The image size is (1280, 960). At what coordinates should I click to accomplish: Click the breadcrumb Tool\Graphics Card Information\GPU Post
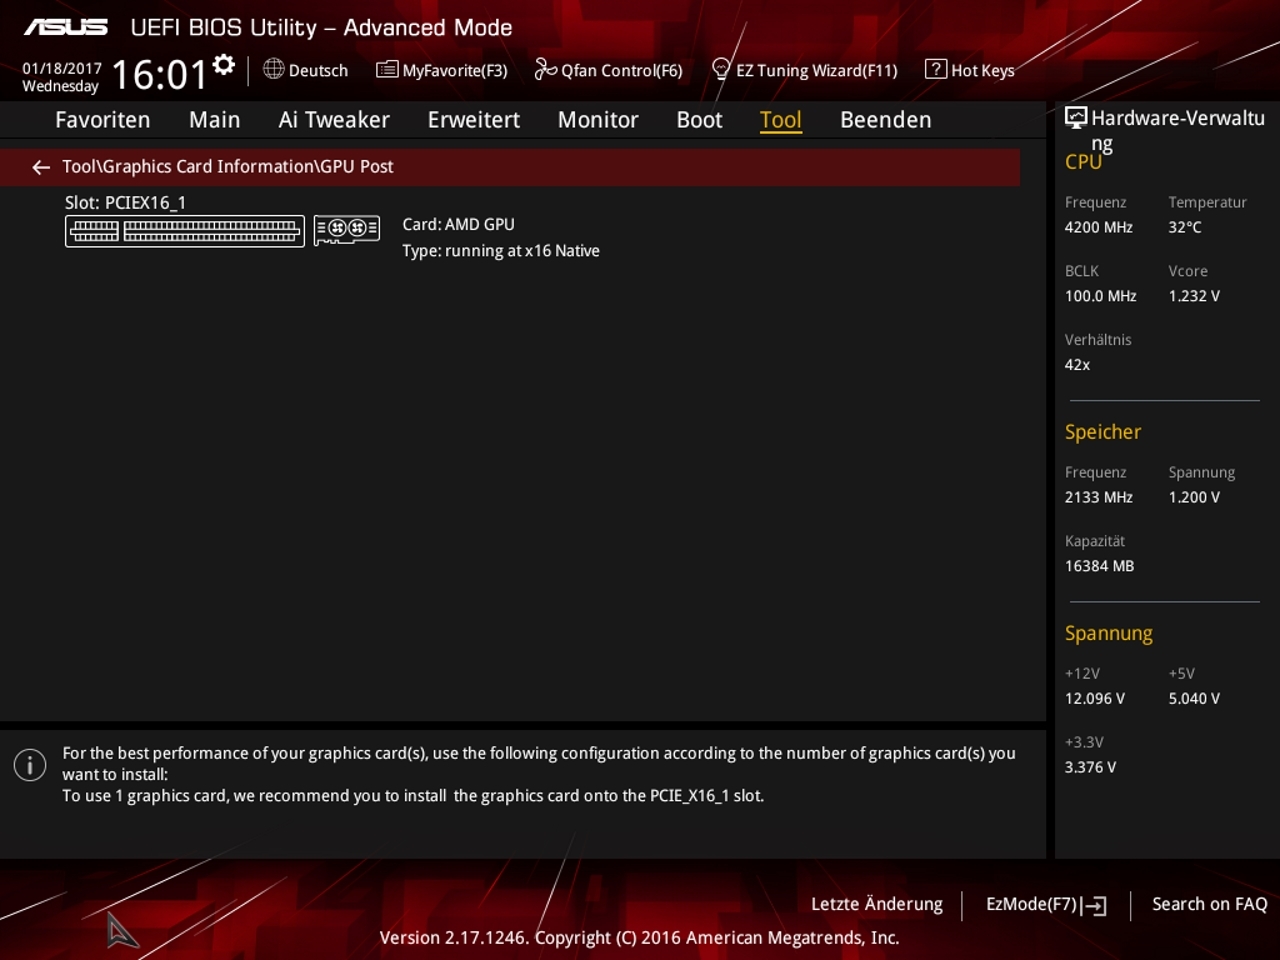pyautogui.click(x=228, y=166)
